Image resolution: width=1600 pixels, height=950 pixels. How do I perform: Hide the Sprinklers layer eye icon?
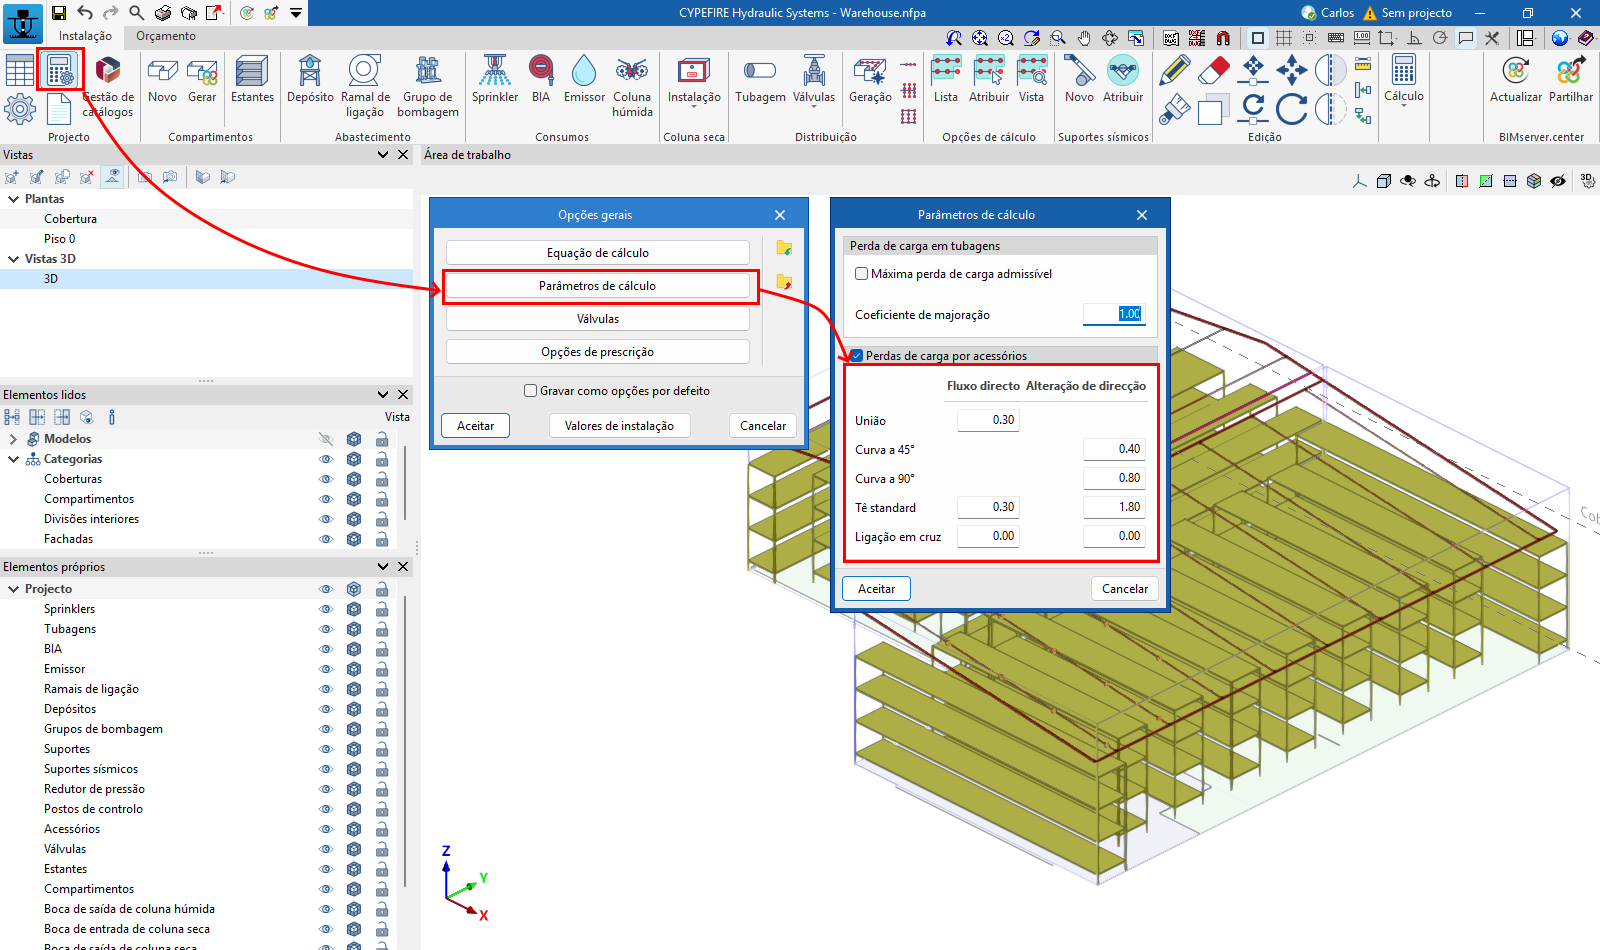point(325,609)
